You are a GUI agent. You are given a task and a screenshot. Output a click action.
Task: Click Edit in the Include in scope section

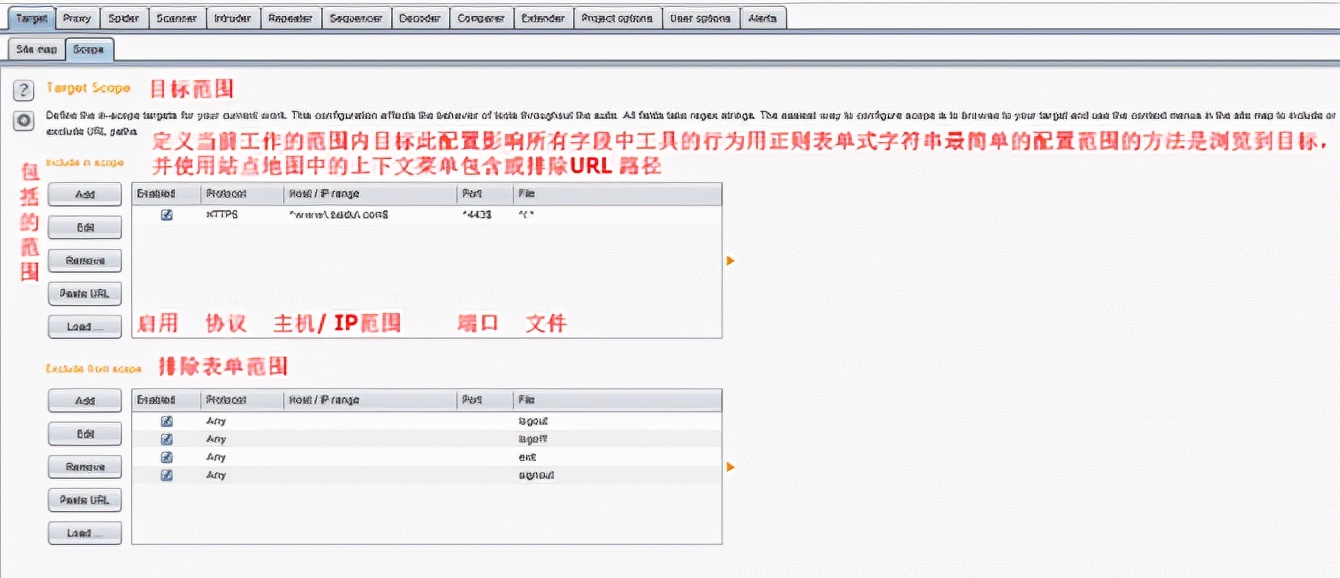coord(85,227)
